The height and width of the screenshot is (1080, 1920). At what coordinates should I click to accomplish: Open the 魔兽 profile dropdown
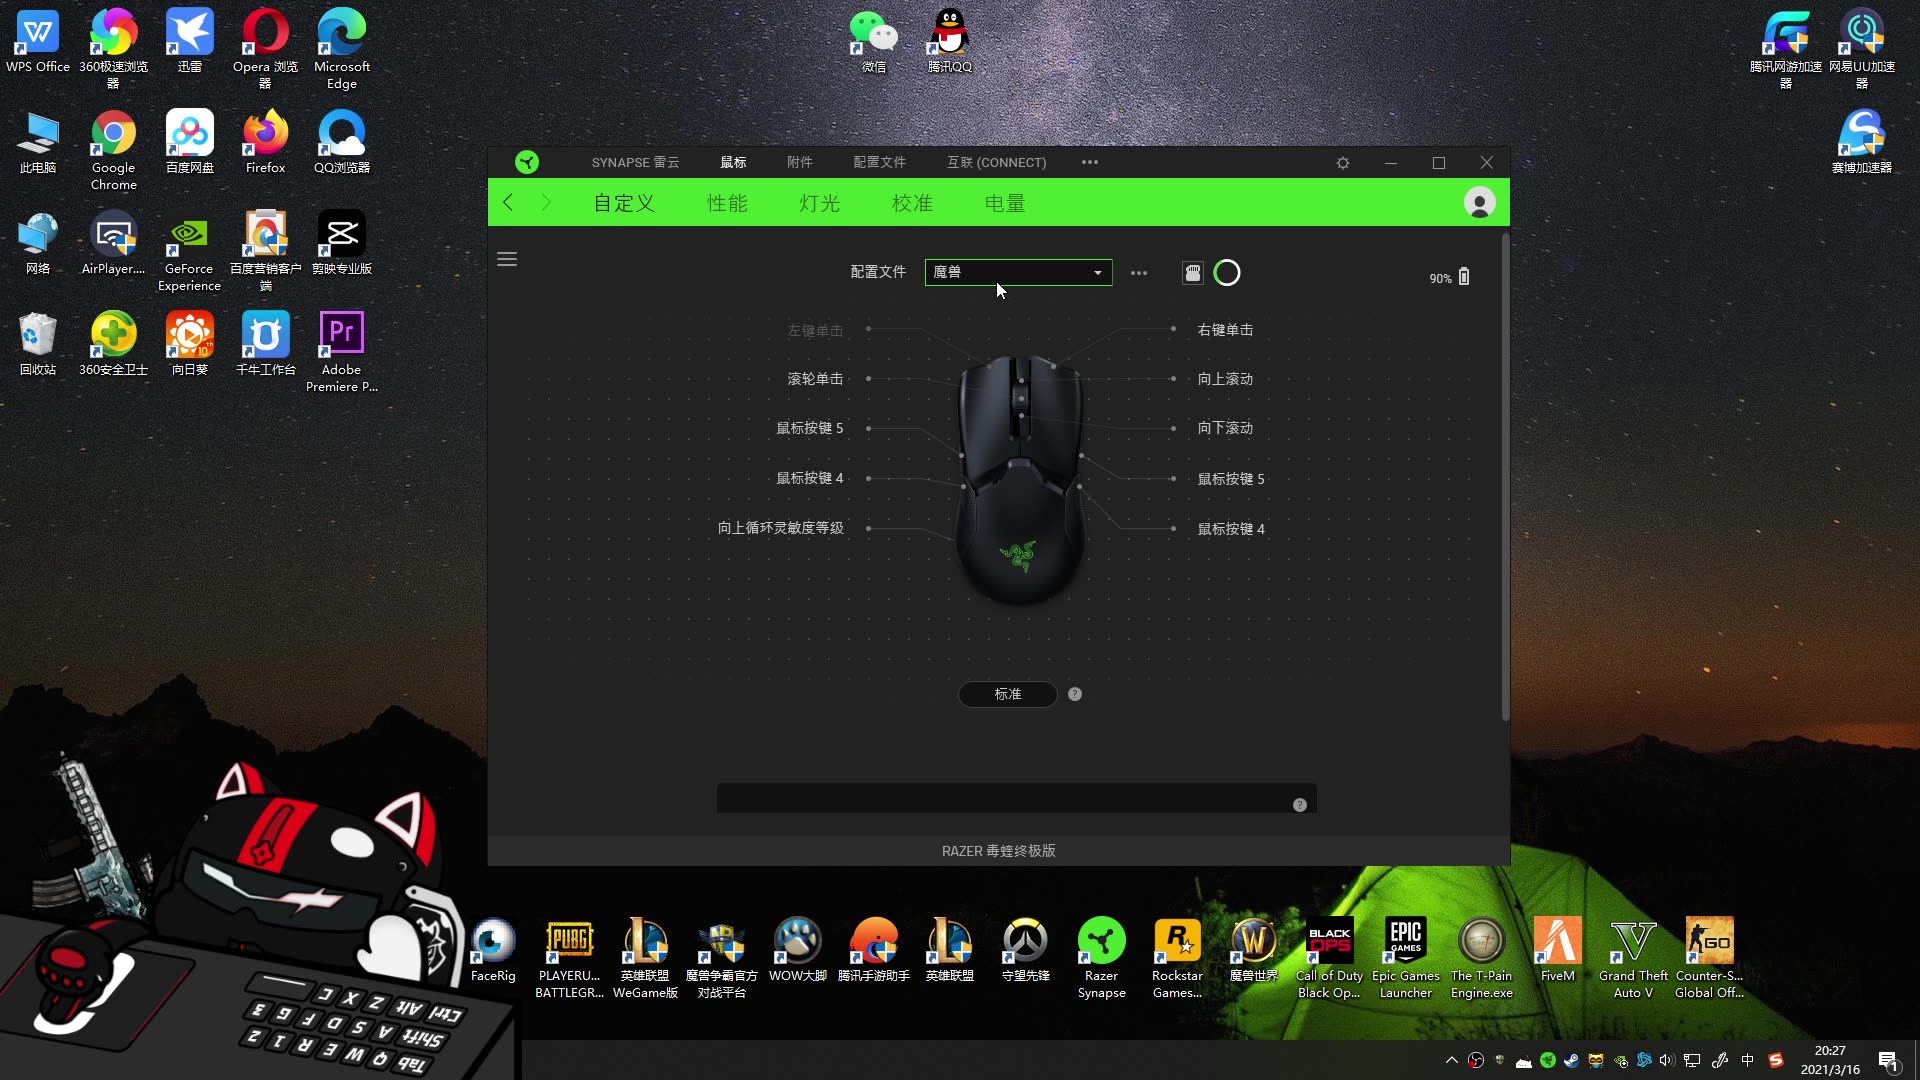point(1018,272)
